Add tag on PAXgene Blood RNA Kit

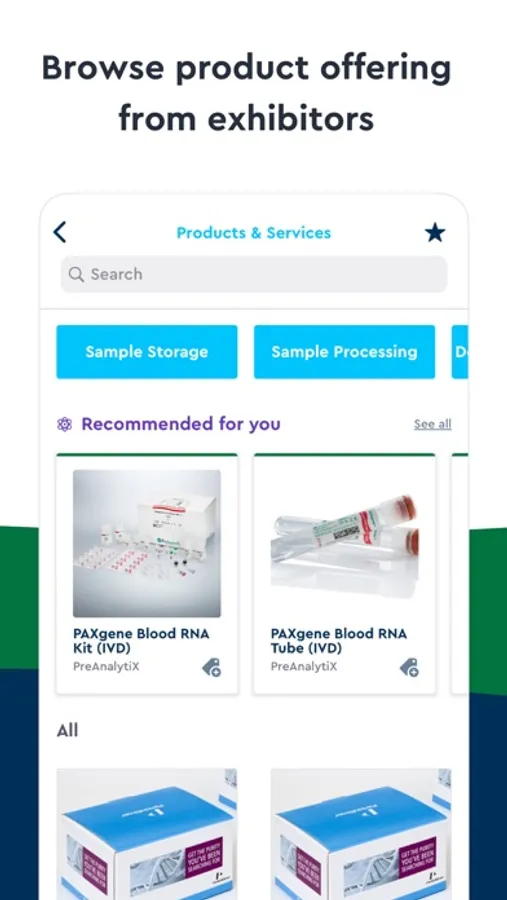212,668
